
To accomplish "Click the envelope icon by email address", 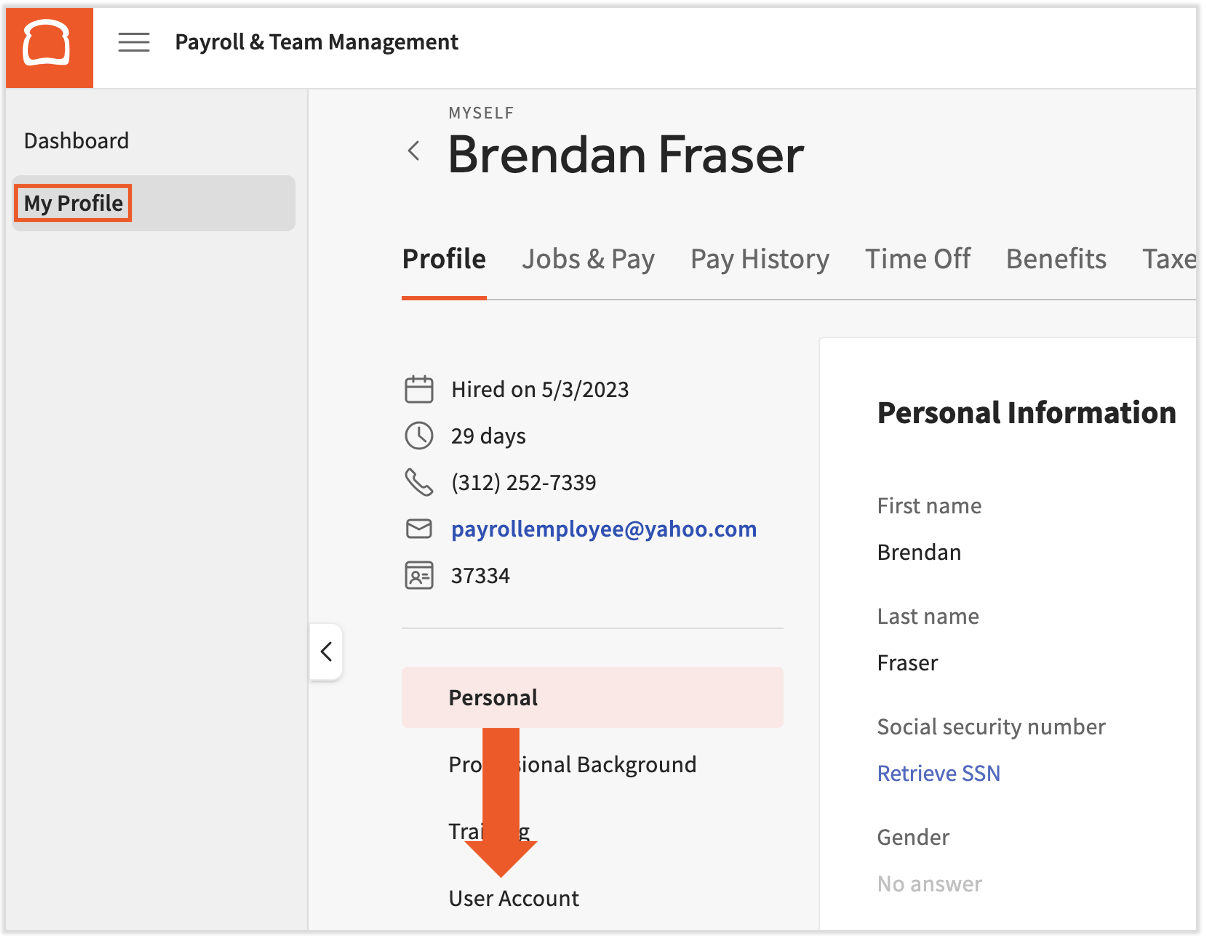I will pos(418,529).
